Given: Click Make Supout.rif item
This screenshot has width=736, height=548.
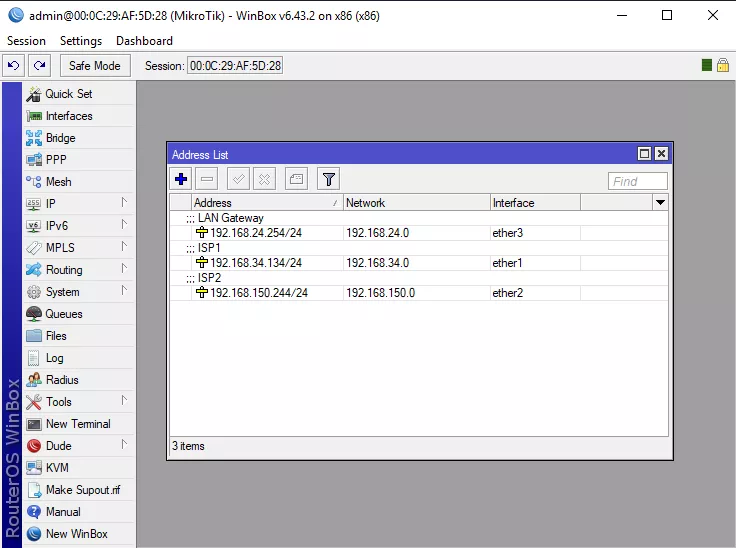Looking at the screenshot, I should coord(79,490).
